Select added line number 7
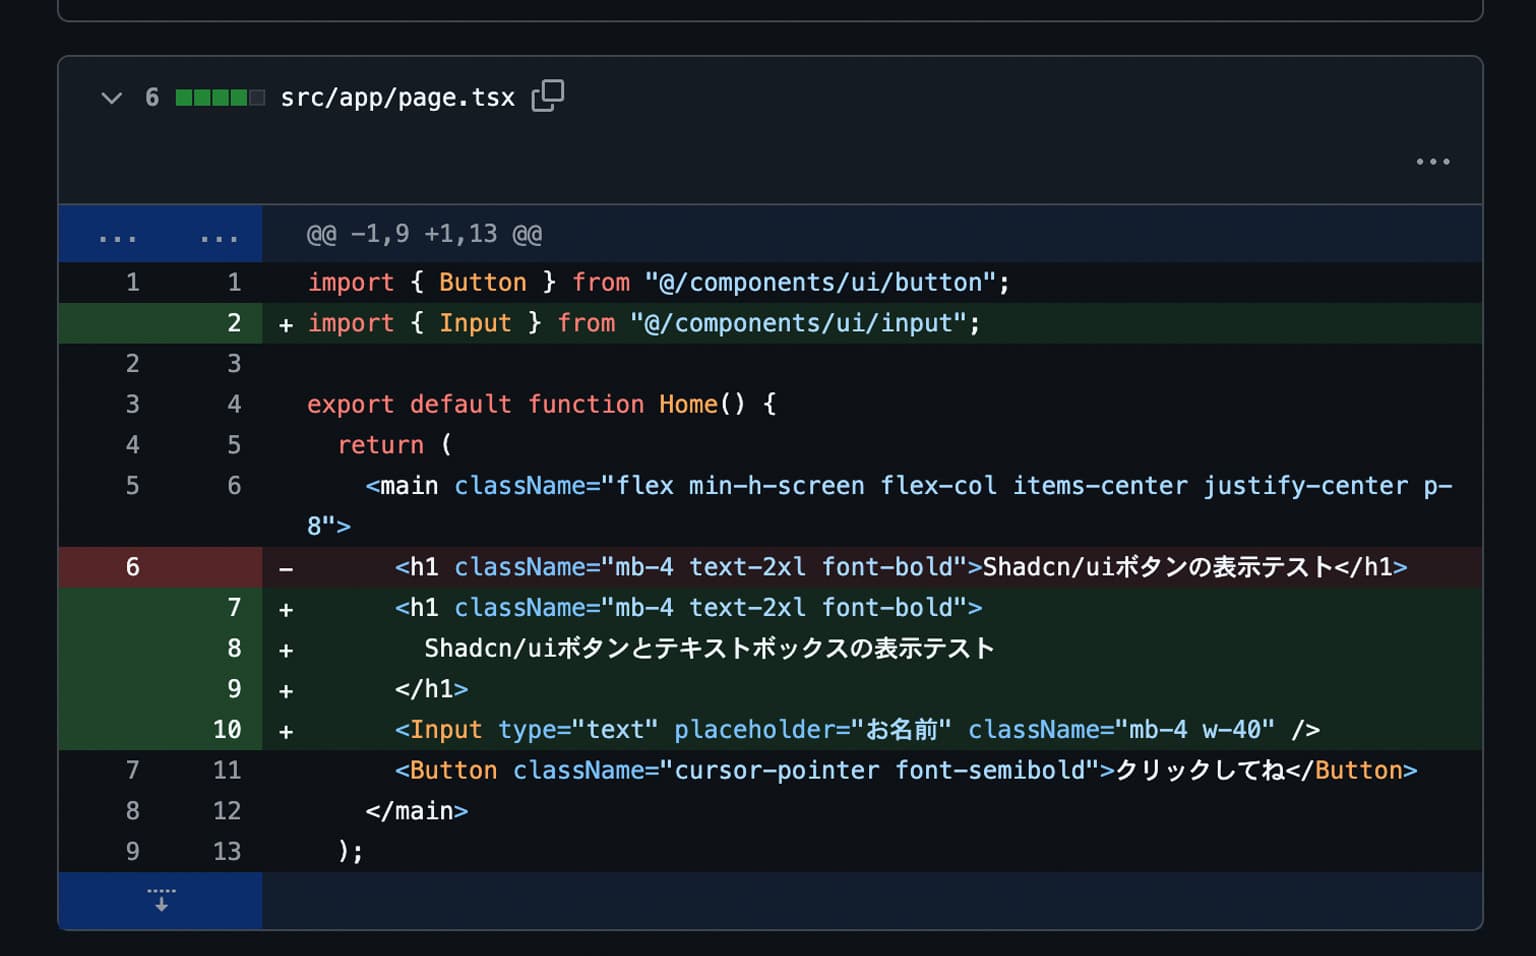The height and width of the screenshot is (956, 1536). pyautogui.click(x=234, y=608)
